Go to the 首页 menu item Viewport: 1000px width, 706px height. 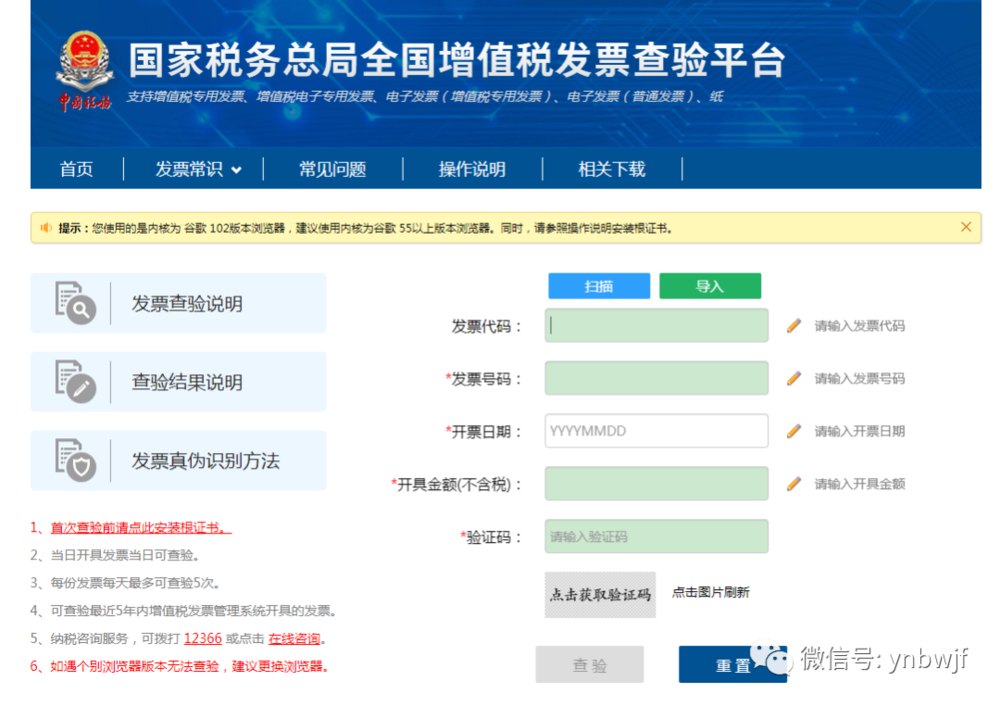[x=76, y=169]
